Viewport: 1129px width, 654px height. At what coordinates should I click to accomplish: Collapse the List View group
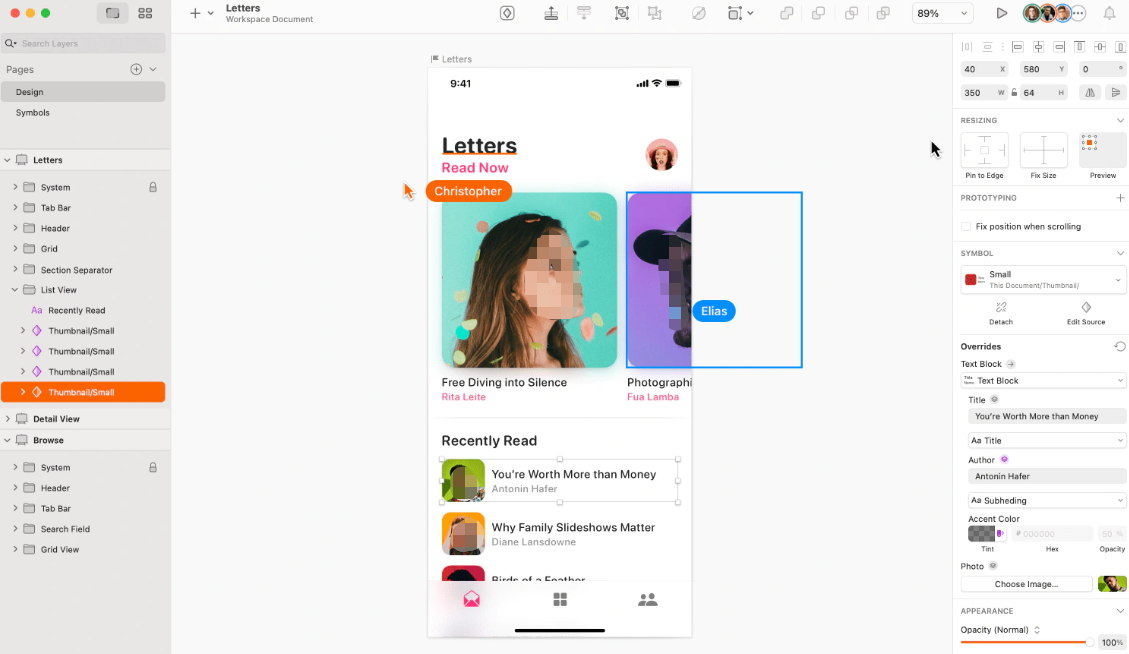pyautogui.click(x=14, y=290)
